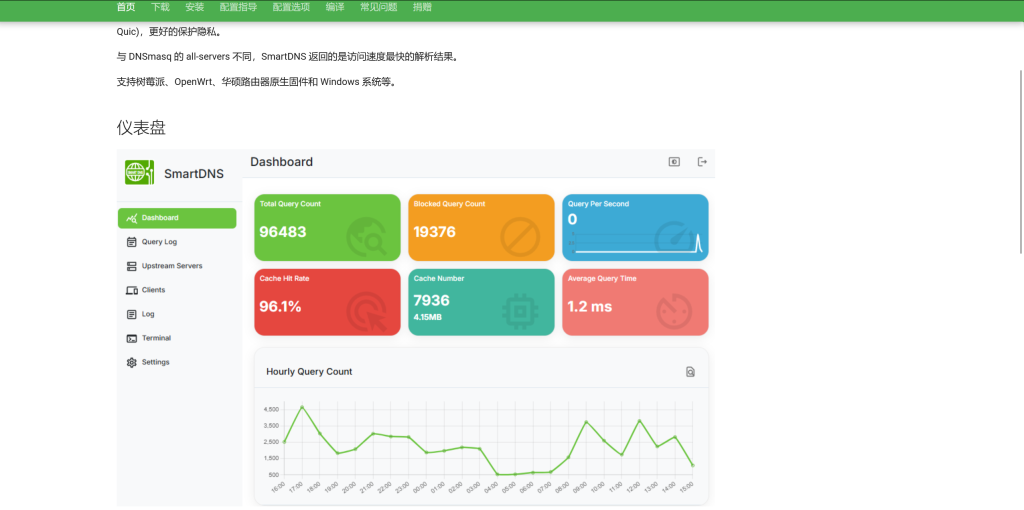
Task: Click the Dashboard chart icon in sidebar
Action: [x=131, y=218]
